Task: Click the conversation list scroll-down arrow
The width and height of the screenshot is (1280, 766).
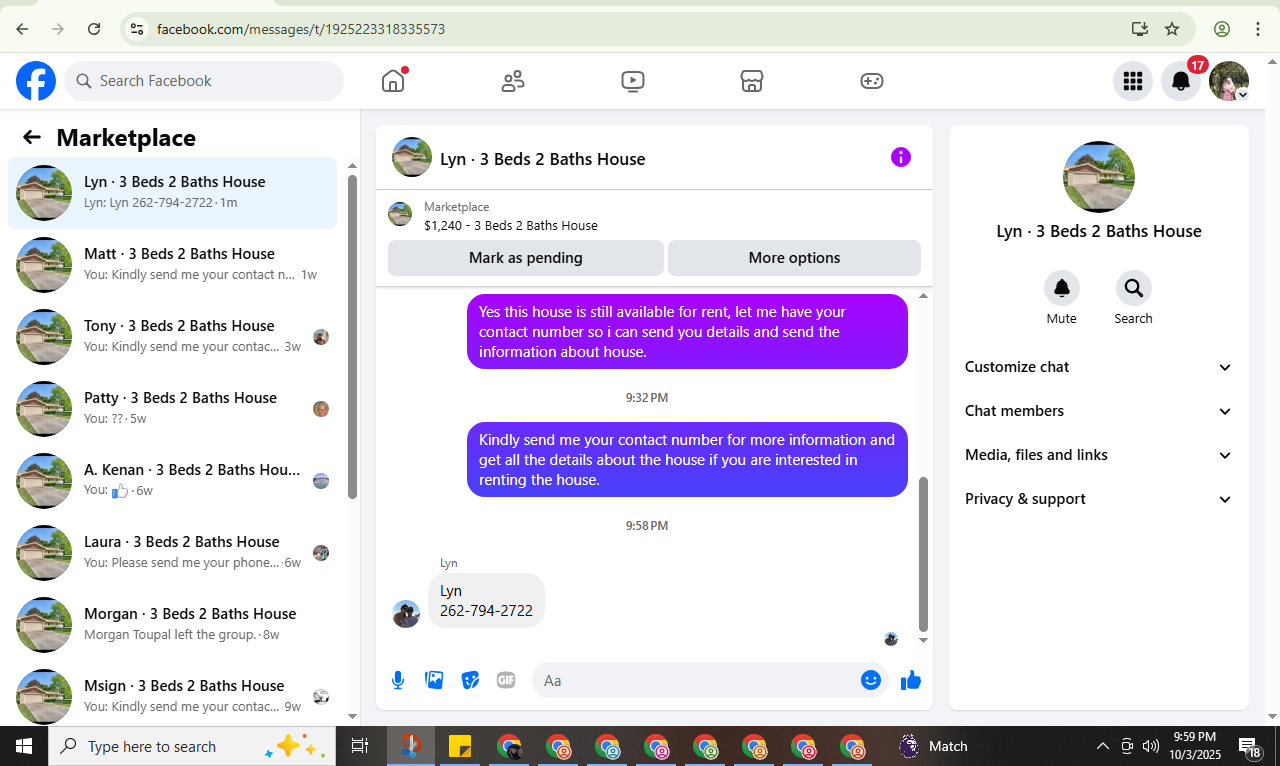Action: pyautogui.click(x=352, y=716)
